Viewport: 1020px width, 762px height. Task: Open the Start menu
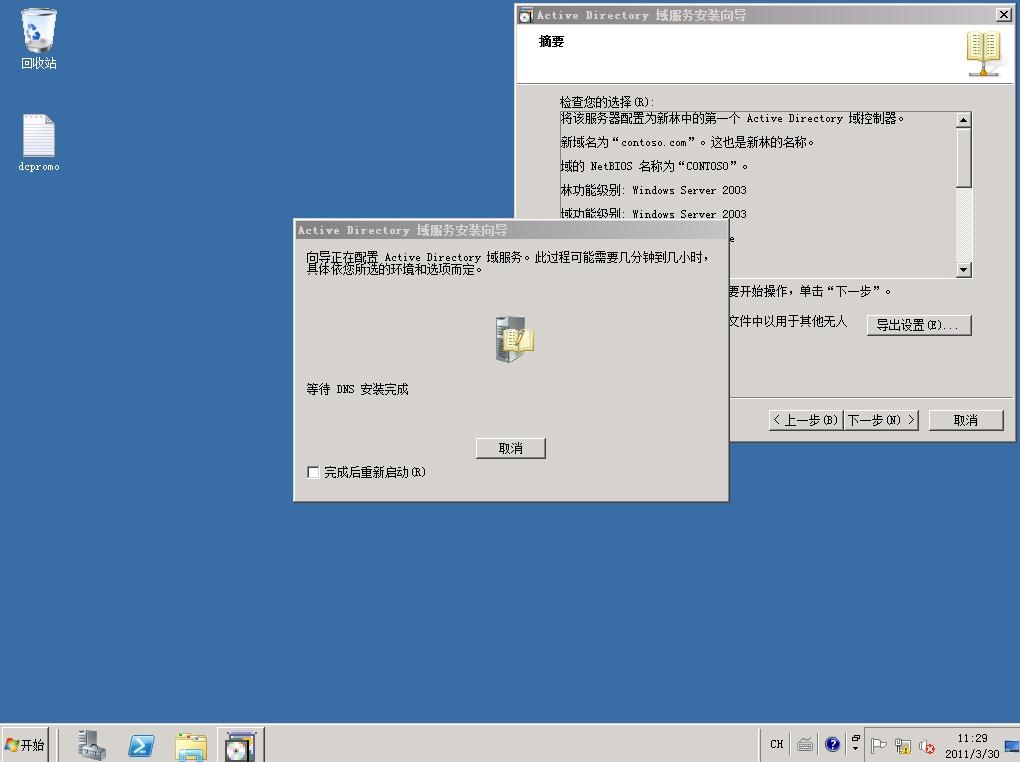25,744
